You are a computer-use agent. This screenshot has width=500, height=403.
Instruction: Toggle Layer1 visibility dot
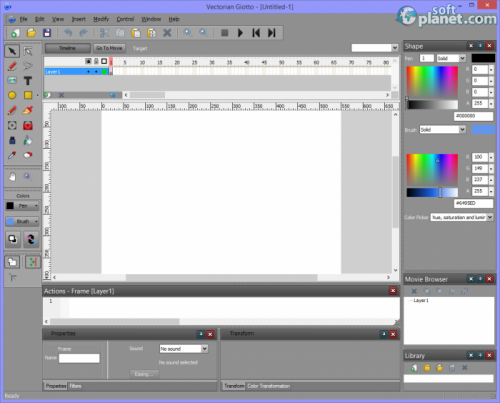[x=88, y=72]
